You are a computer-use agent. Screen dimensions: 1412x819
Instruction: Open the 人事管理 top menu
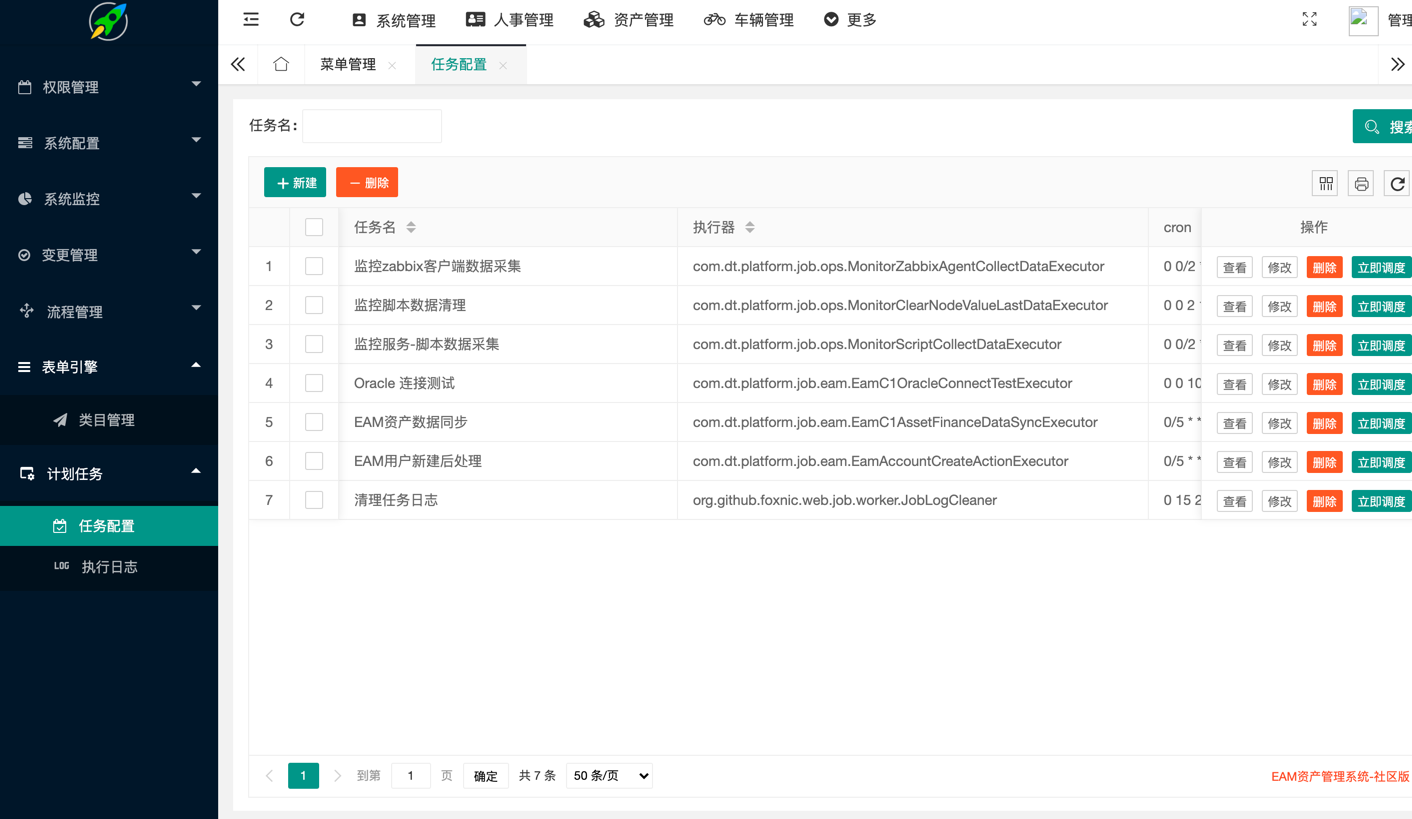(510, 20)
